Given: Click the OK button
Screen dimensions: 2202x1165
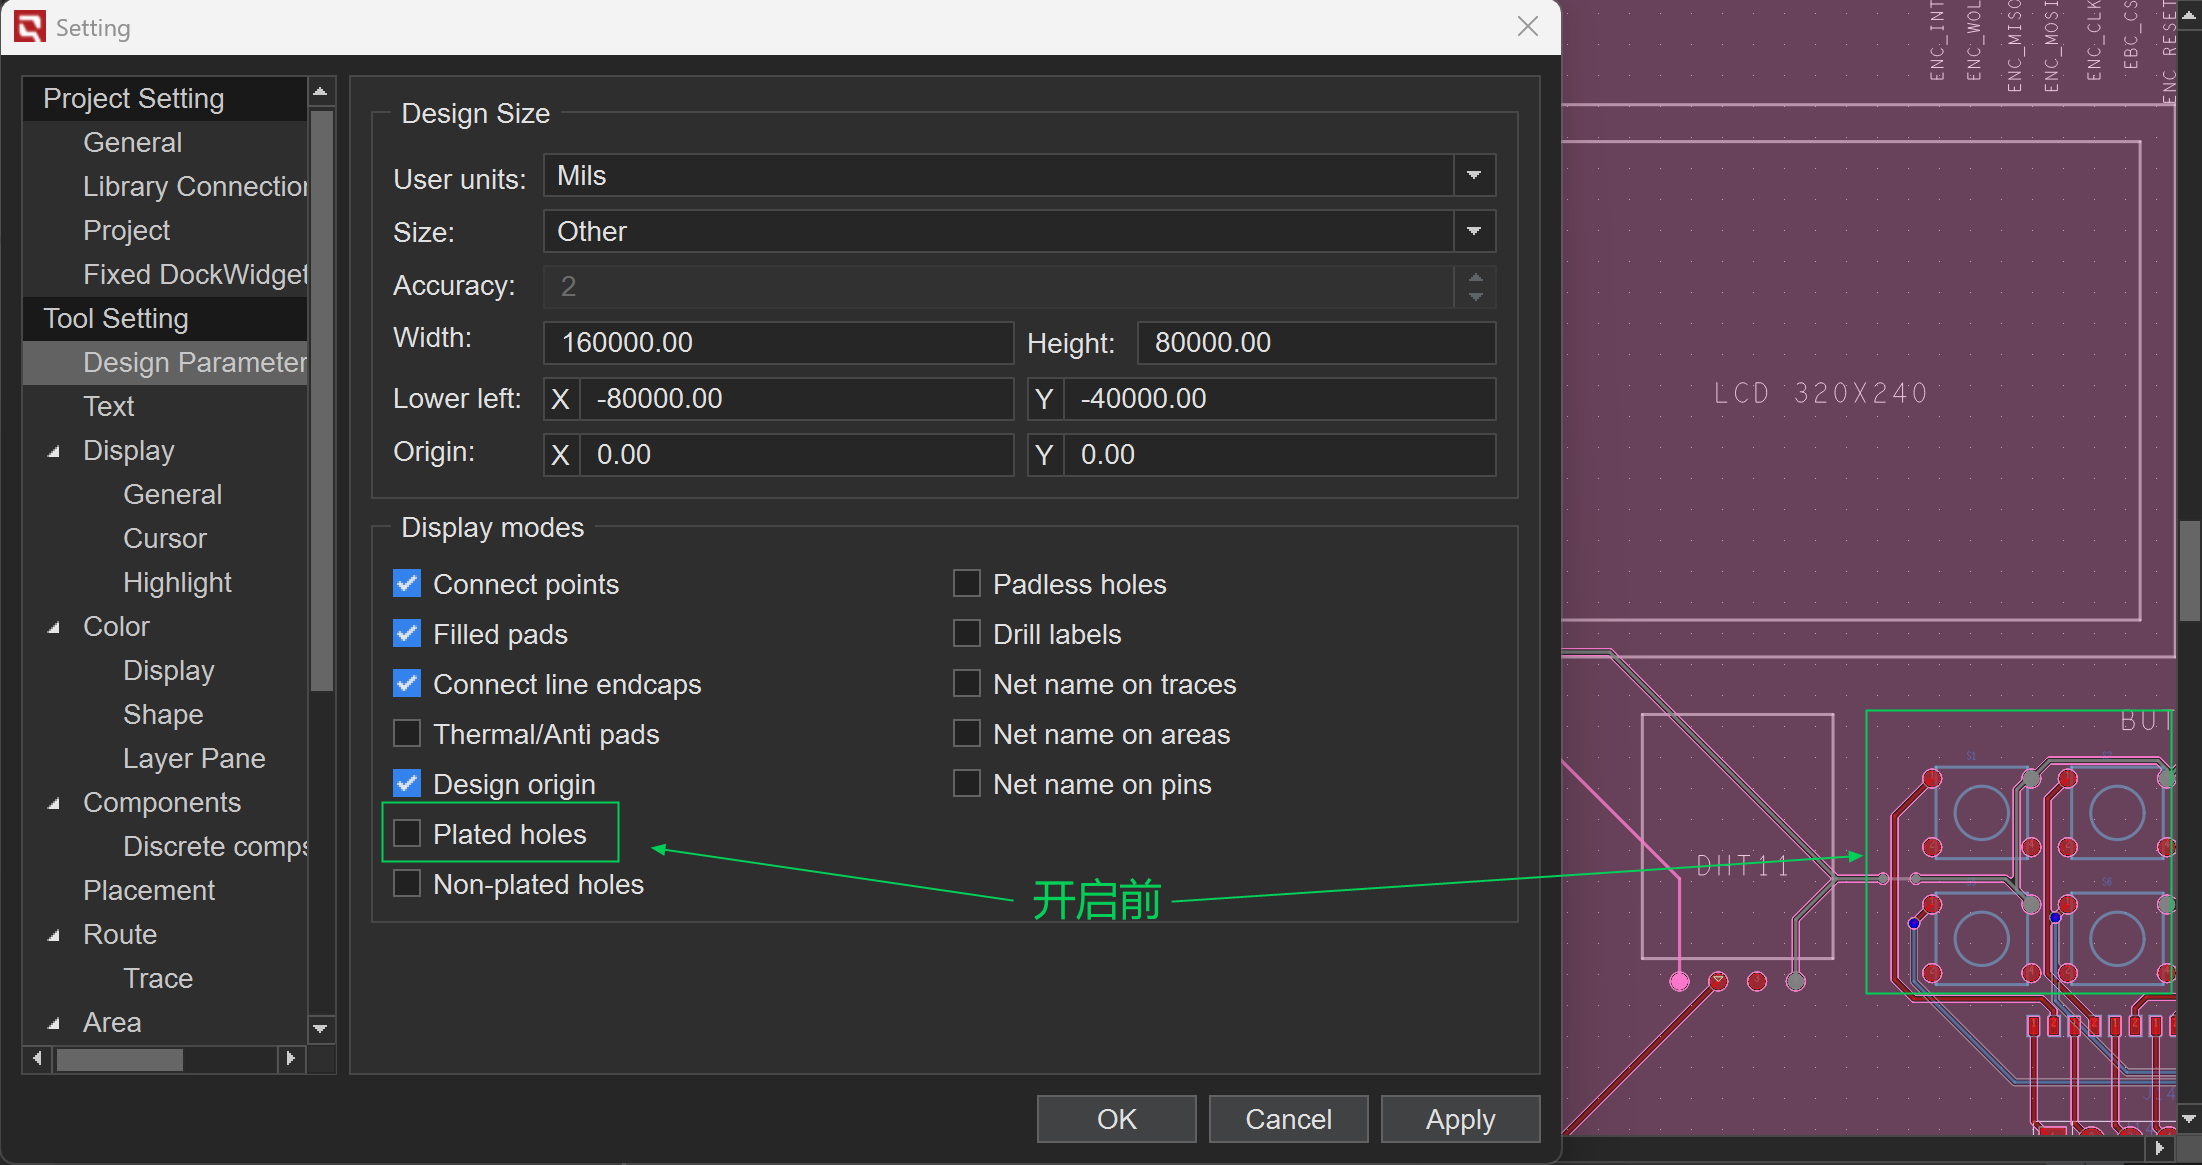Looking at the screenshot, I should [1116, 1119].
